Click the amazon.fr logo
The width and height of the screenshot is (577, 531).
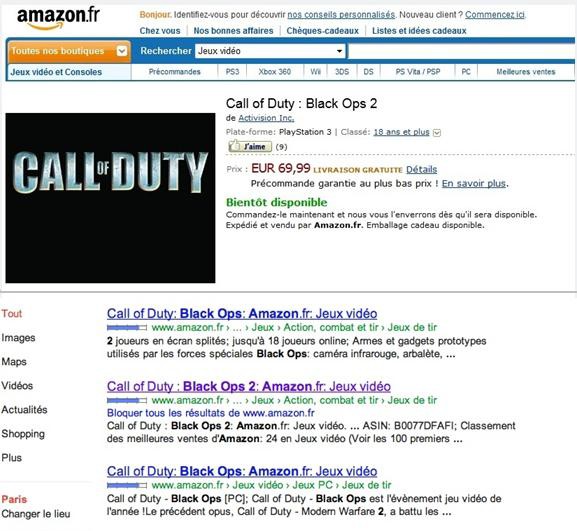click(x=58, y=18)
